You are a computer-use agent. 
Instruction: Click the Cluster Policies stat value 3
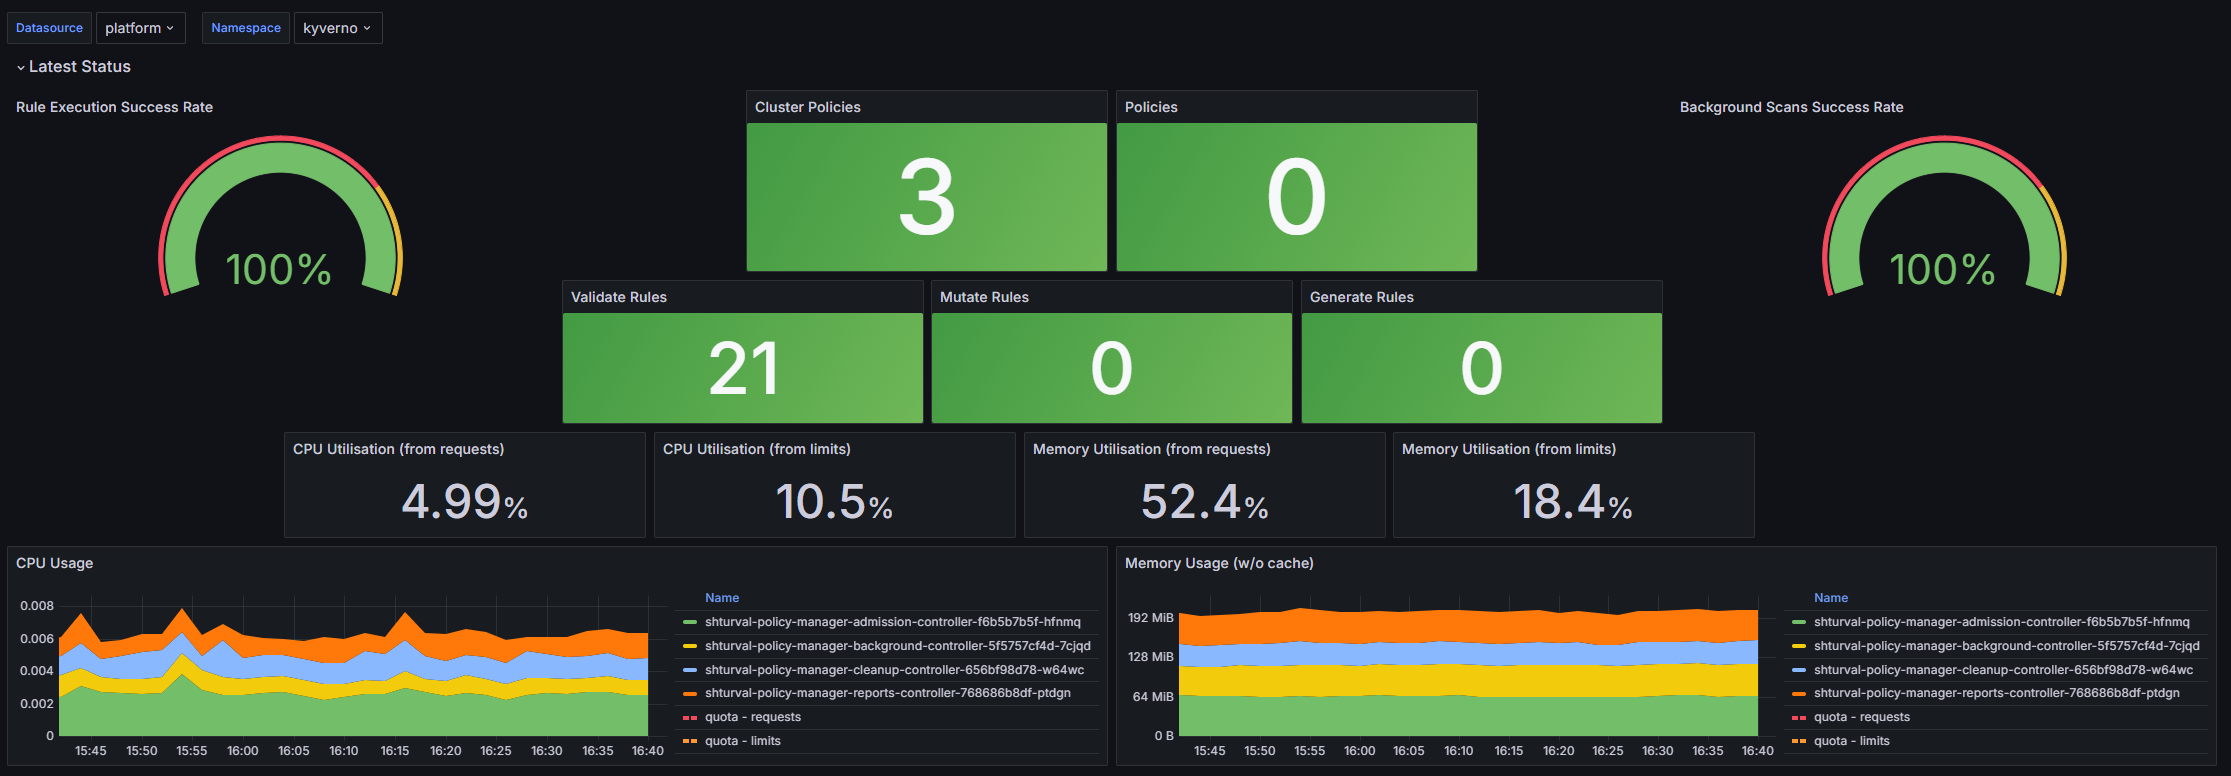click(x=926, y=197)
